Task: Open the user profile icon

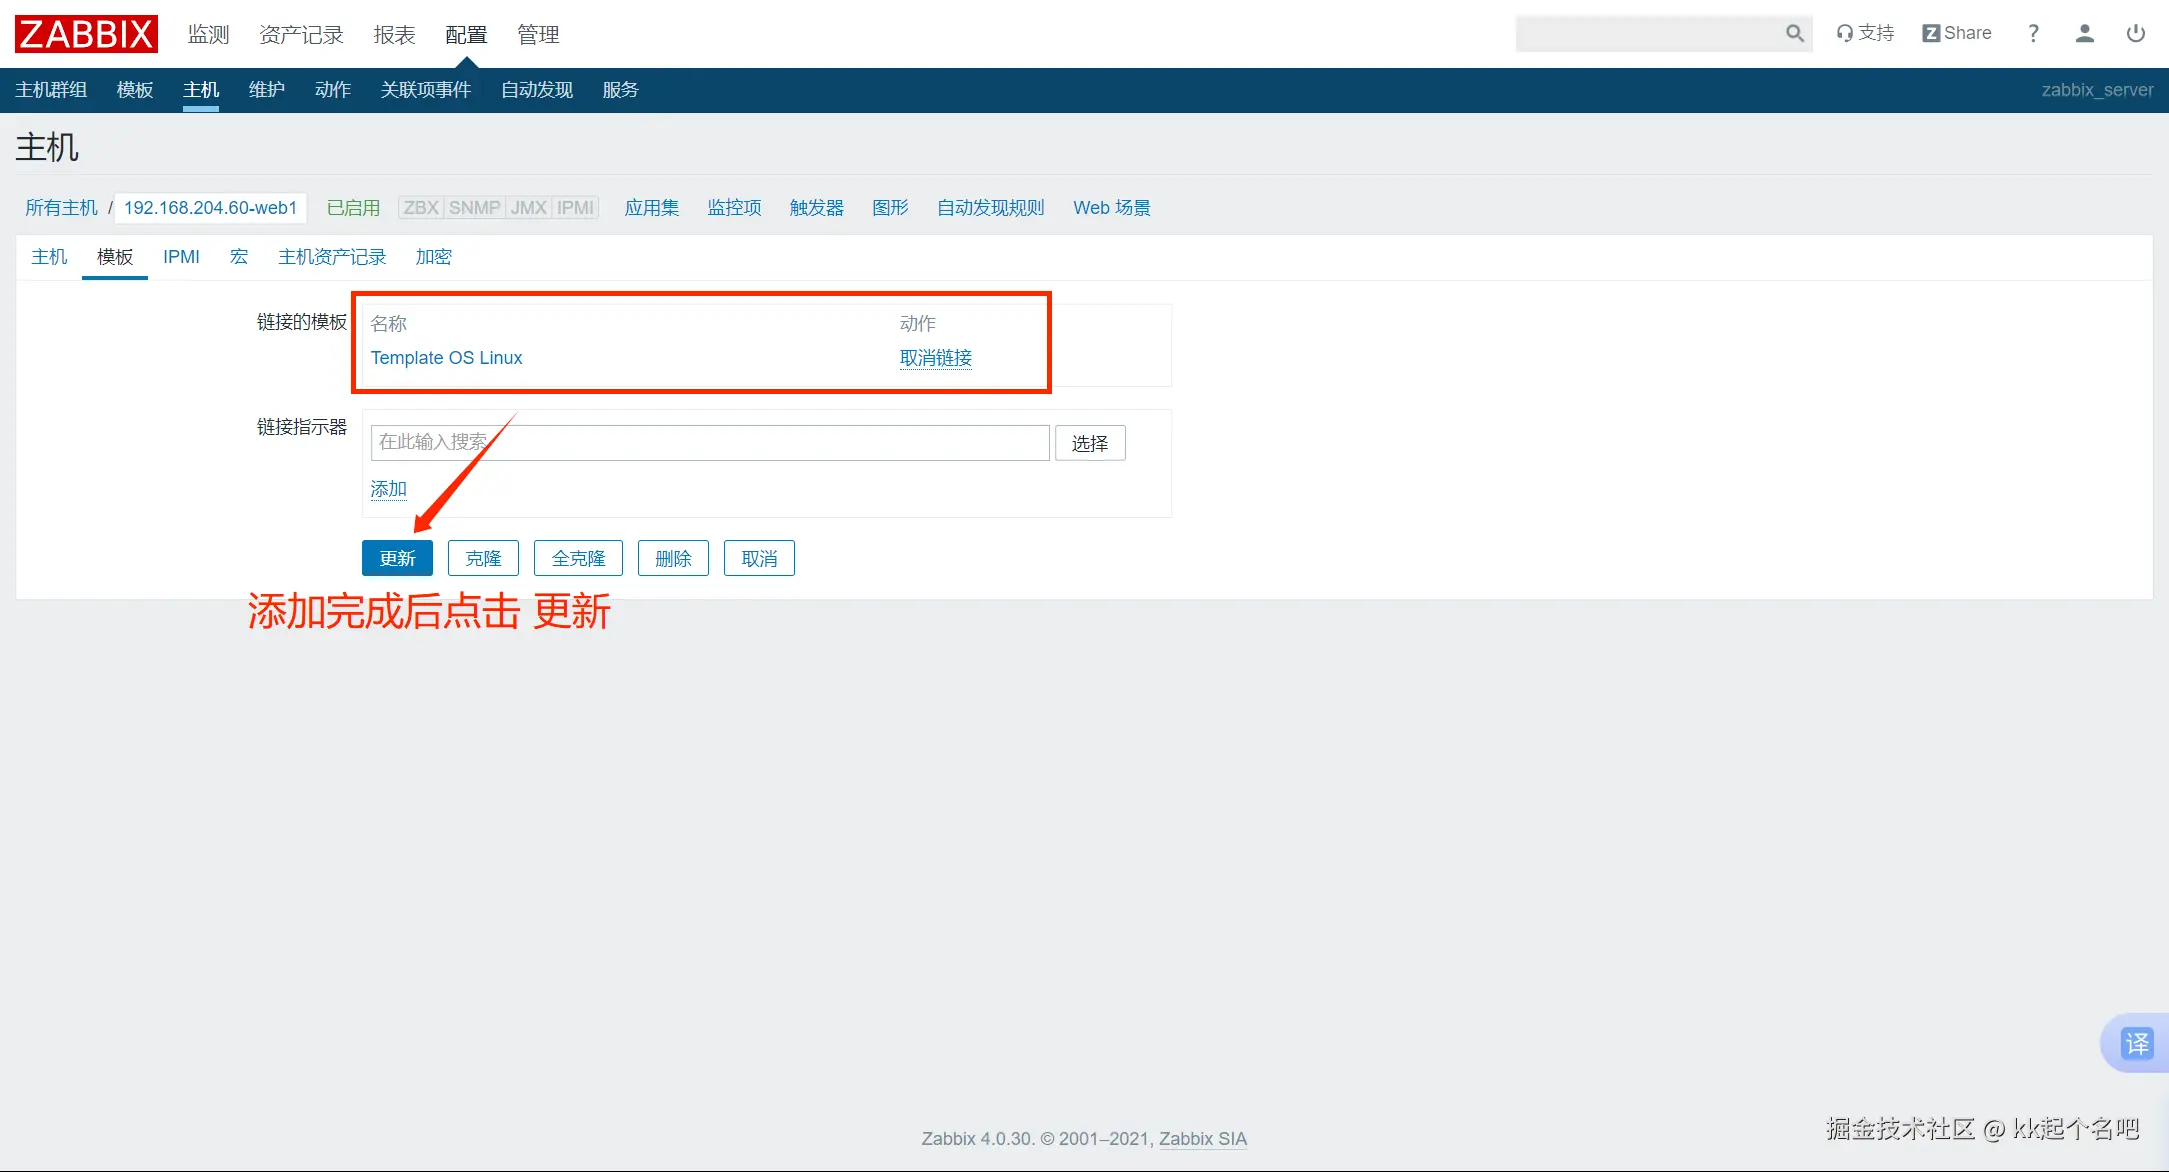Action: pos(2084,33)
